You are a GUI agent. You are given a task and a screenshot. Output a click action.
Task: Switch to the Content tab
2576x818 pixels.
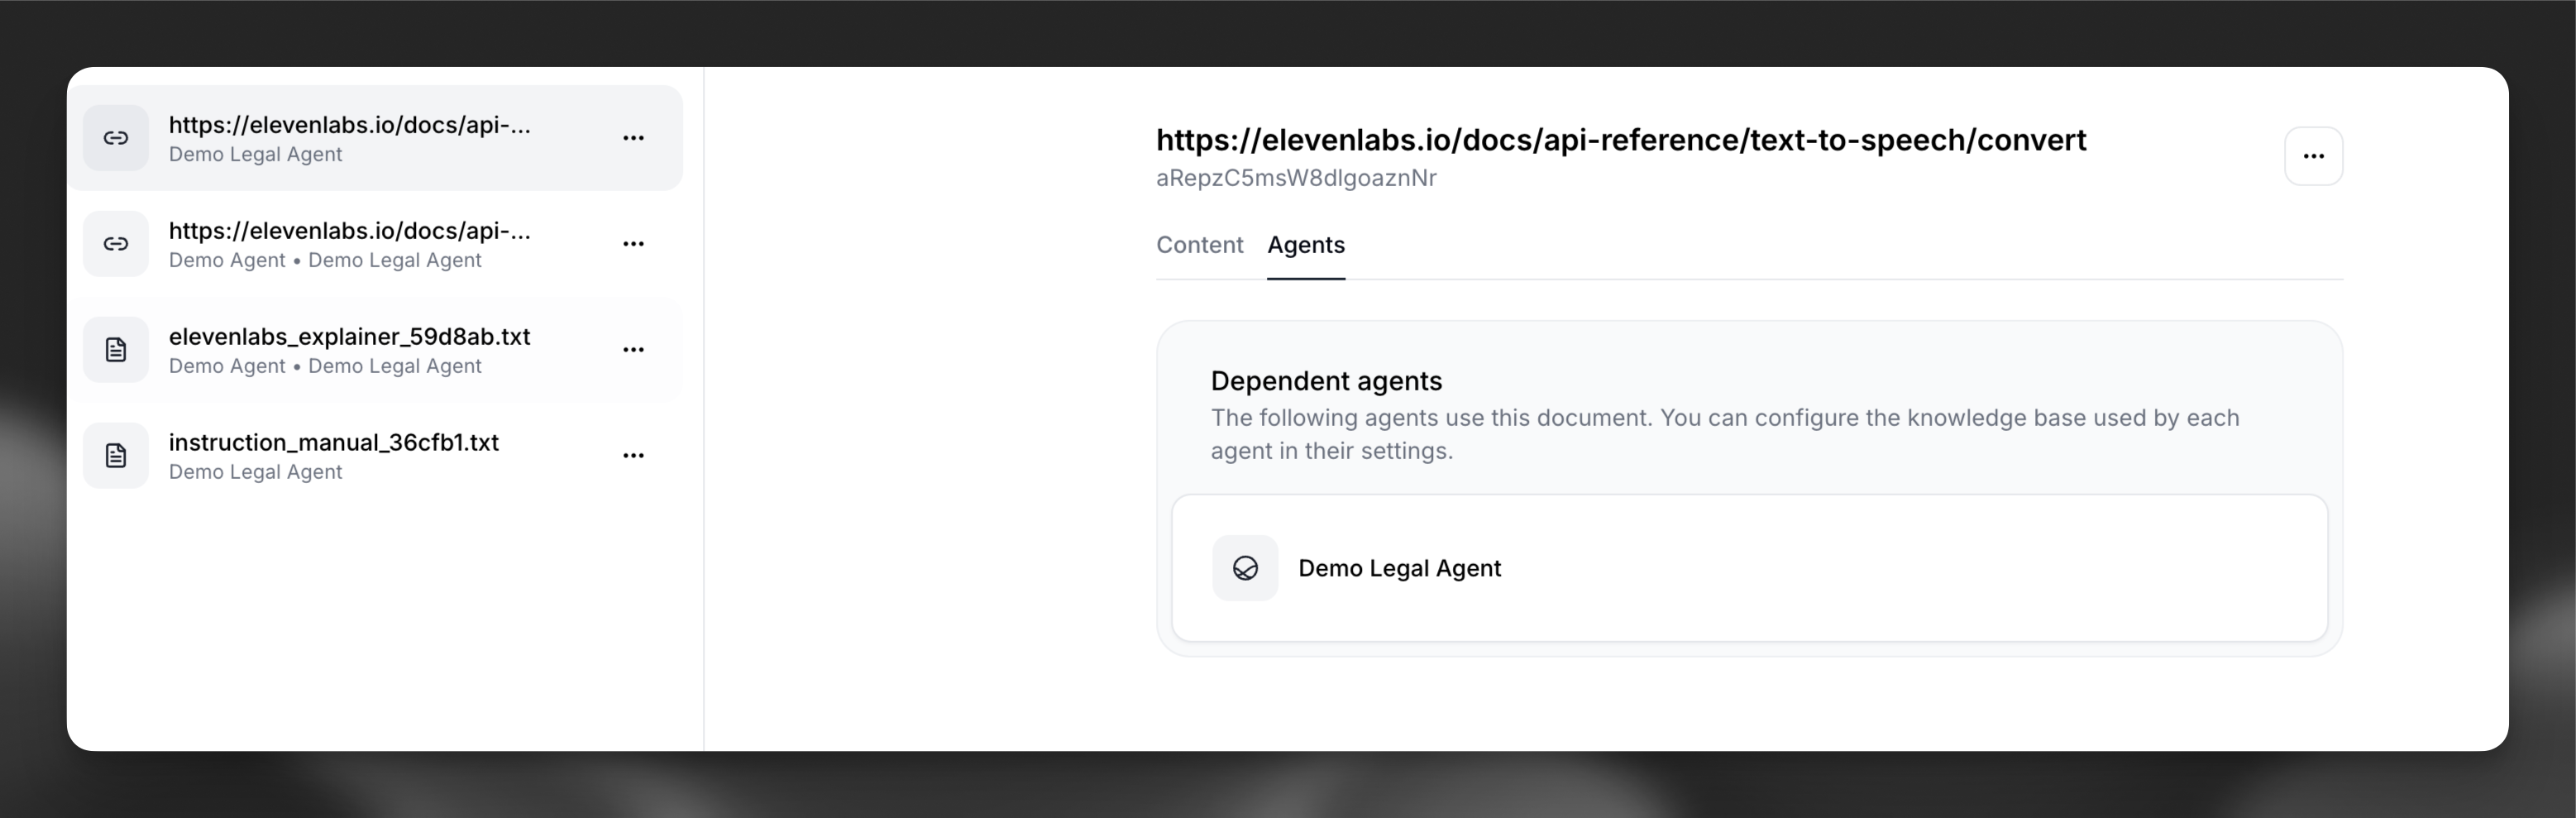(x=1200, y=245)
